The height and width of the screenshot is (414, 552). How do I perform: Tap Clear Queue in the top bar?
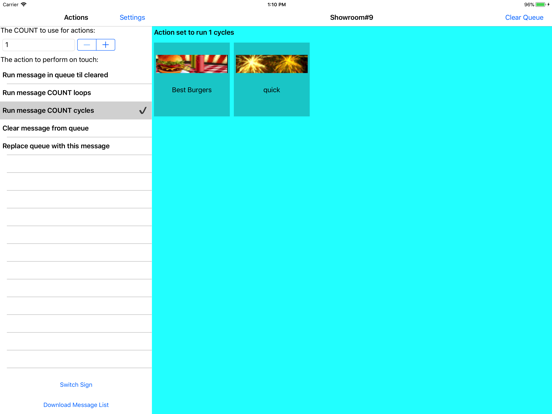[524, 17]
